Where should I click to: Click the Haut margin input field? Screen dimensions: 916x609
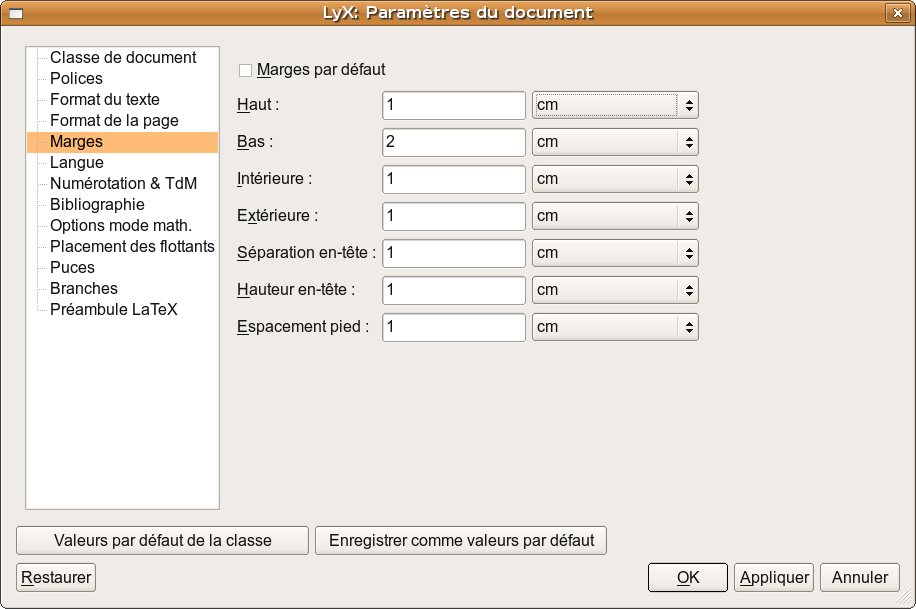[x=453, y=105]
